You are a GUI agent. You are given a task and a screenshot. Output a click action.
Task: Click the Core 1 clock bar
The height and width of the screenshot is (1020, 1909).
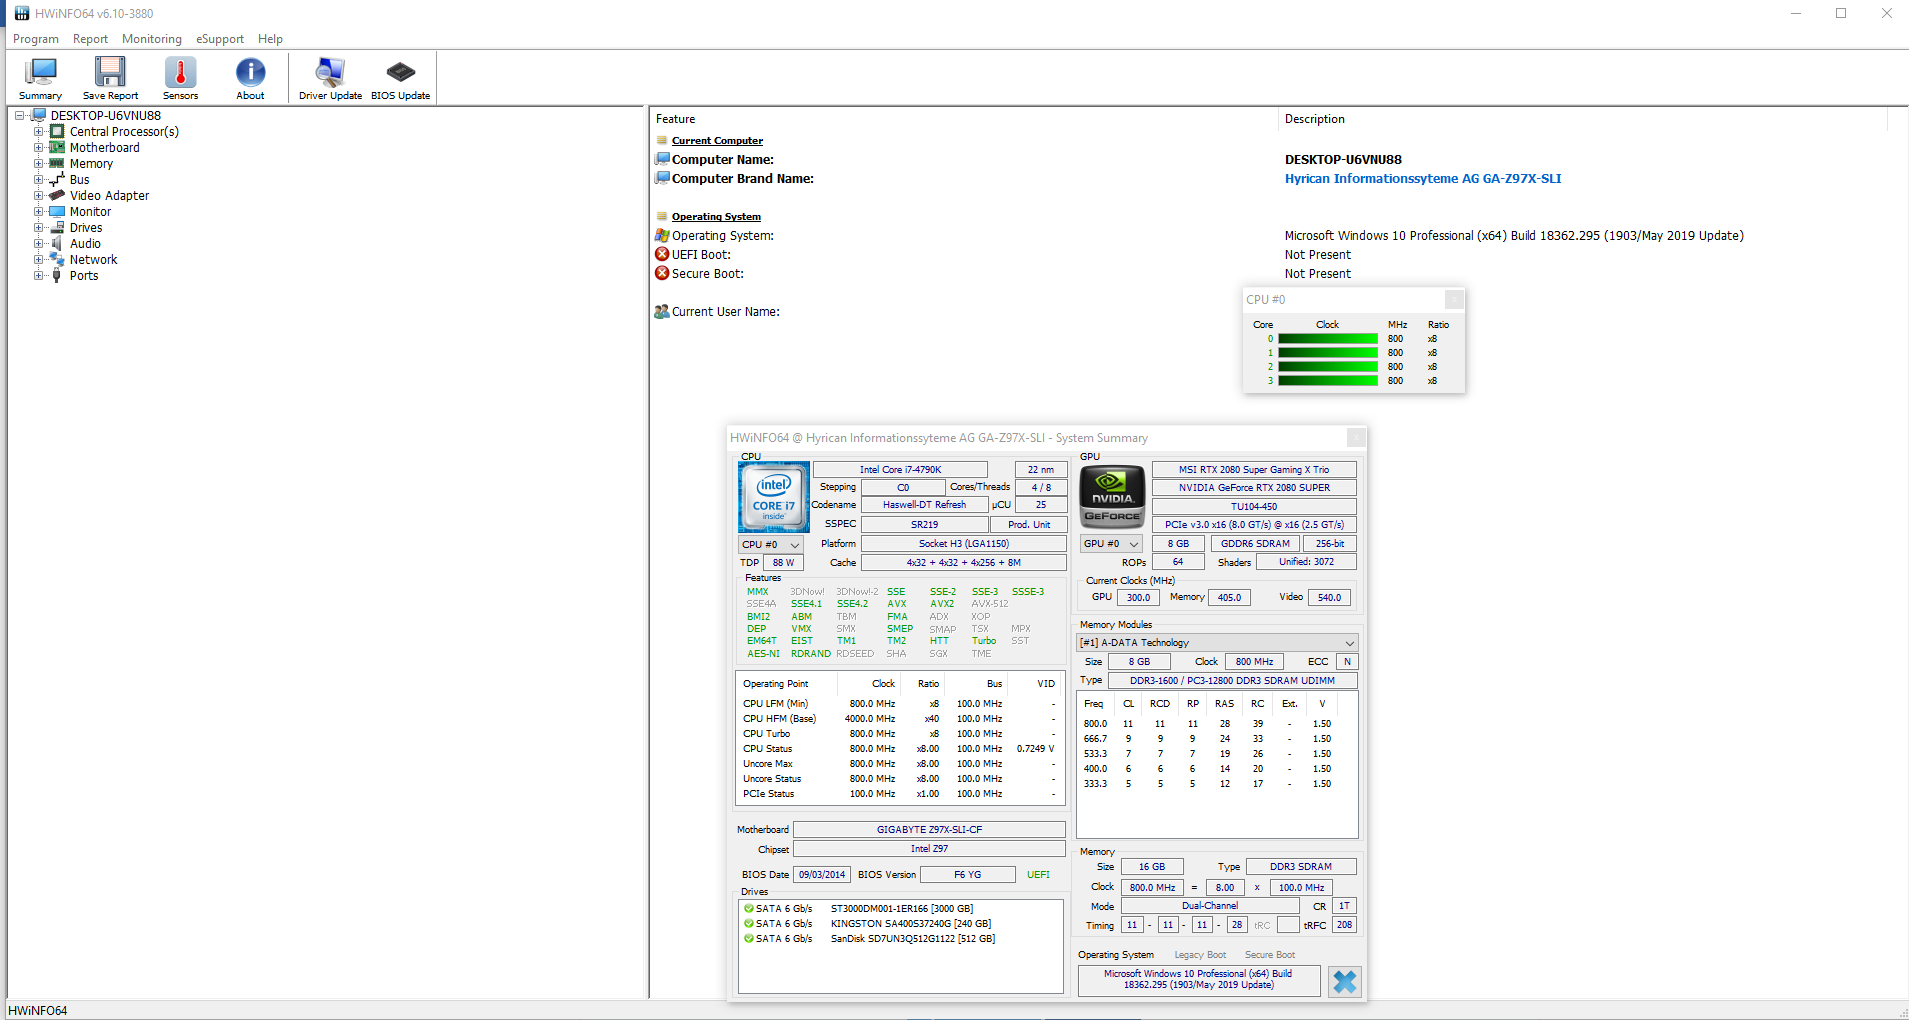(1328, 353)
